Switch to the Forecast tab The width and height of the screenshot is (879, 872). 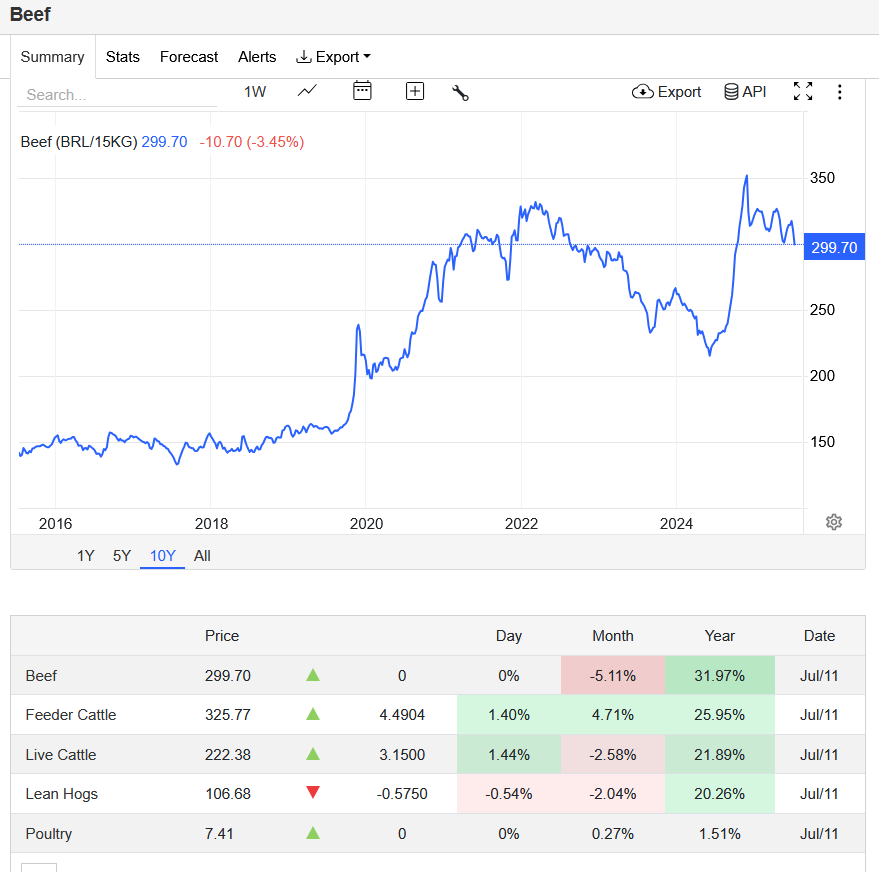[189, 57]
